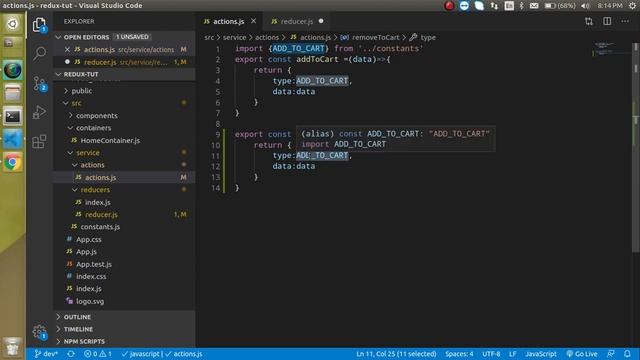Click the Go Live button
This screenshot has width=640, height=360.
[x=582, y=354]
